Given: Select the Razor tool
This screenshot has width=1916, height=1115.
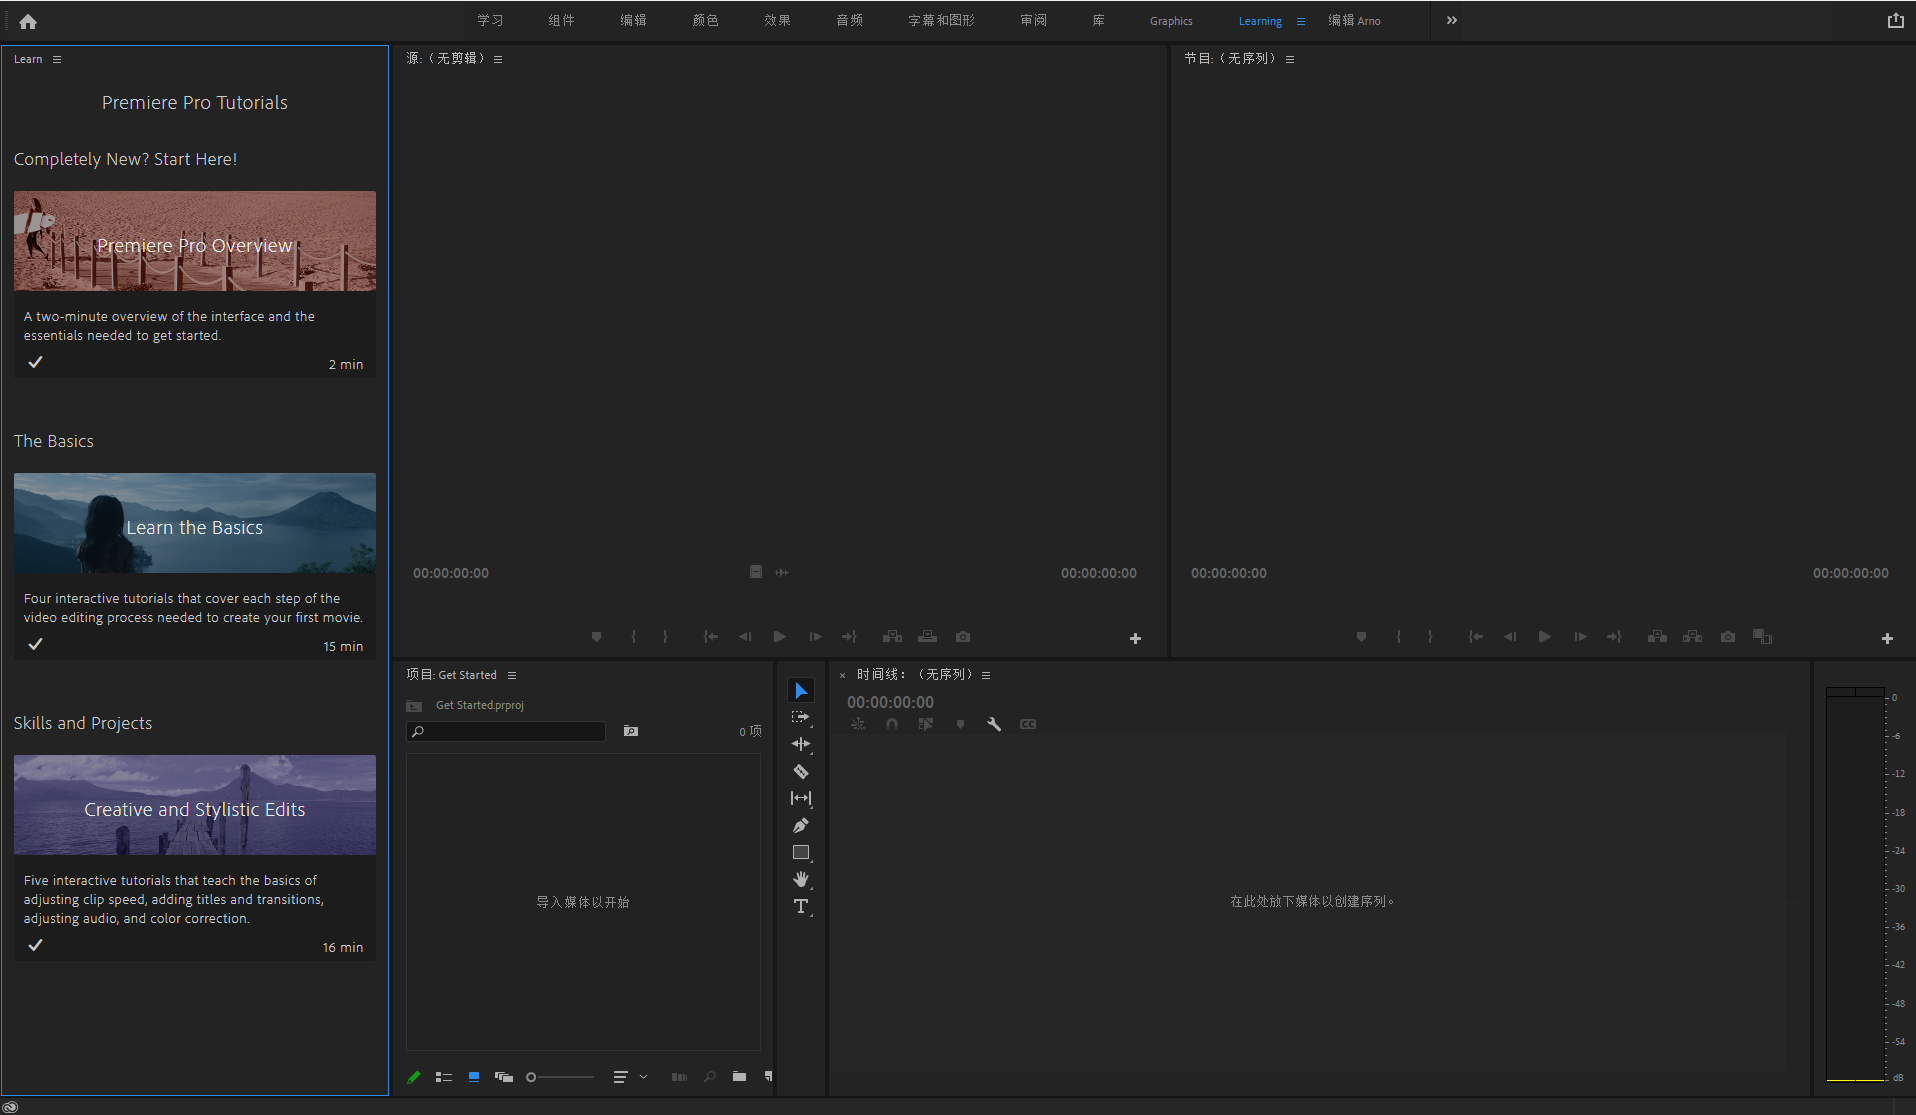Looking at the screenshot, I should tap(801, 771).
